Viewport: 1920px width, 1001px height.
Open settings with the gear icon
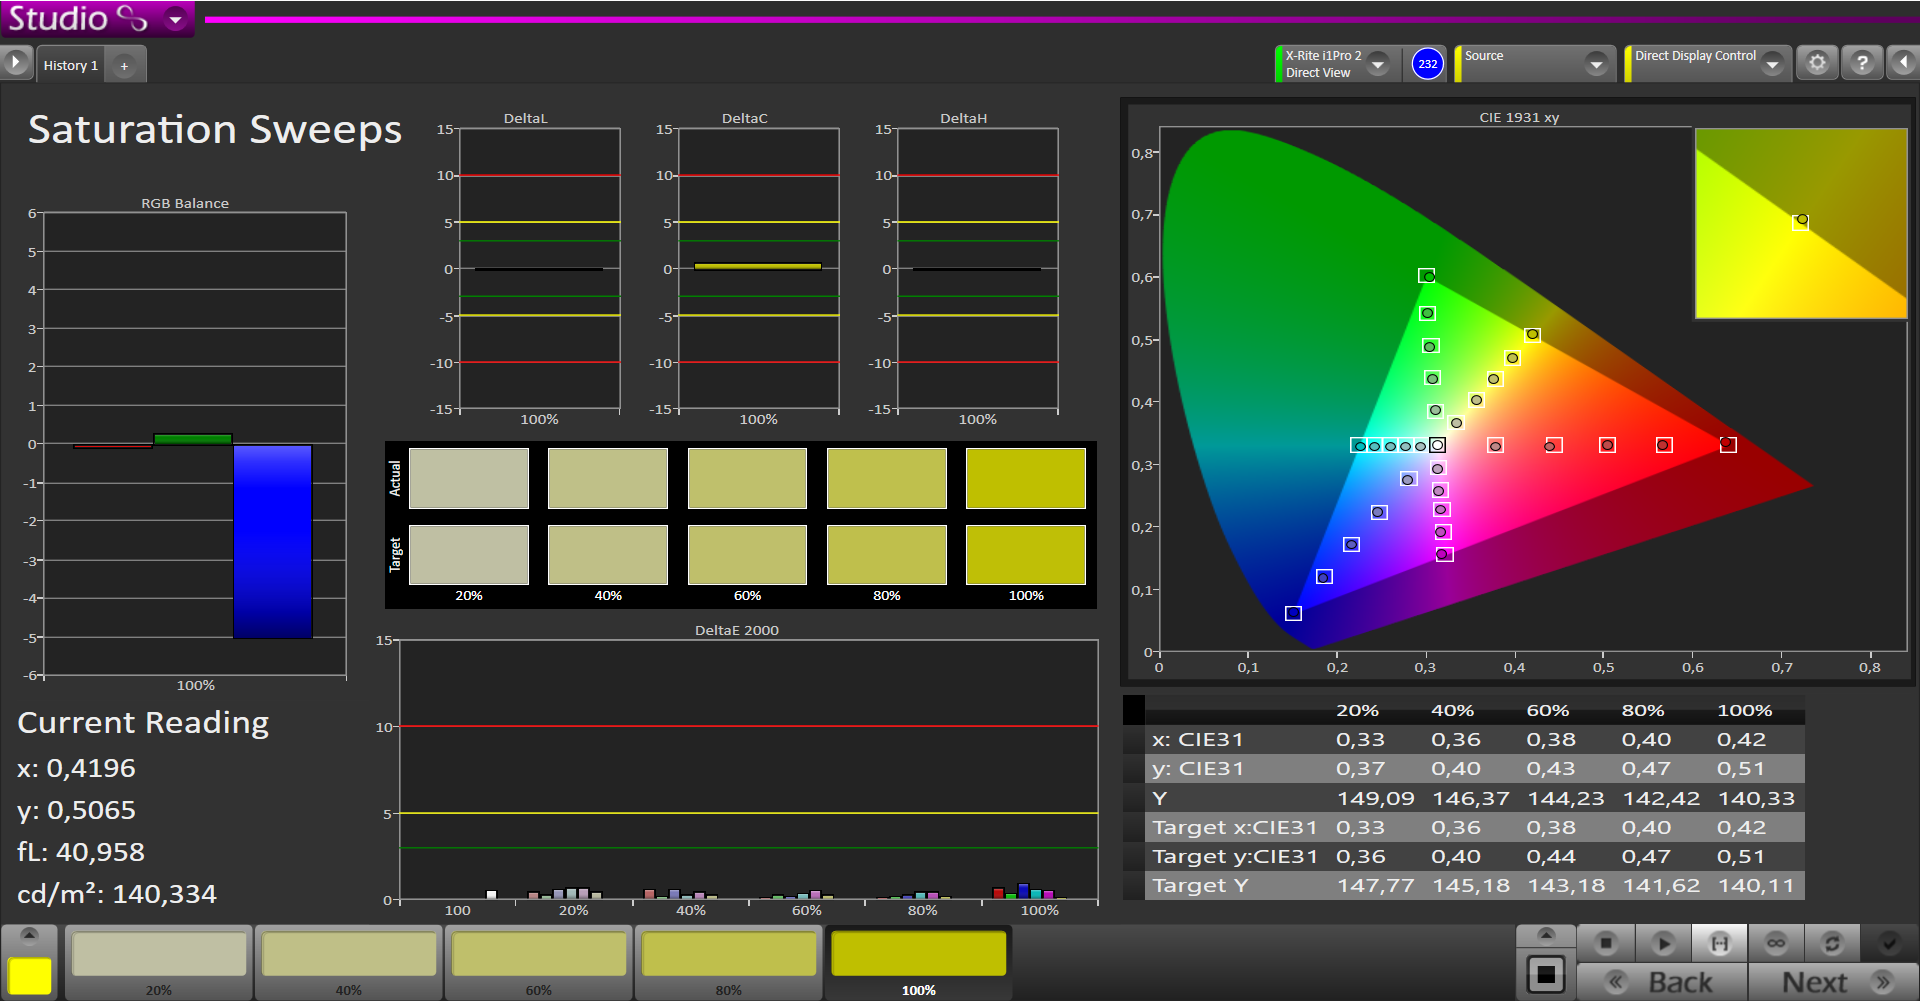1817,64
